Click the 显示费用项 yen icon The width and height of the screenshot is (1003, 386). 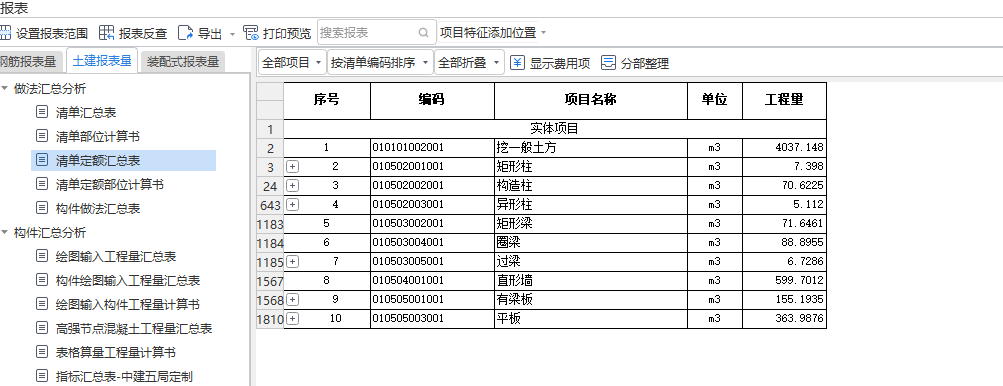(x=517, y=63)
